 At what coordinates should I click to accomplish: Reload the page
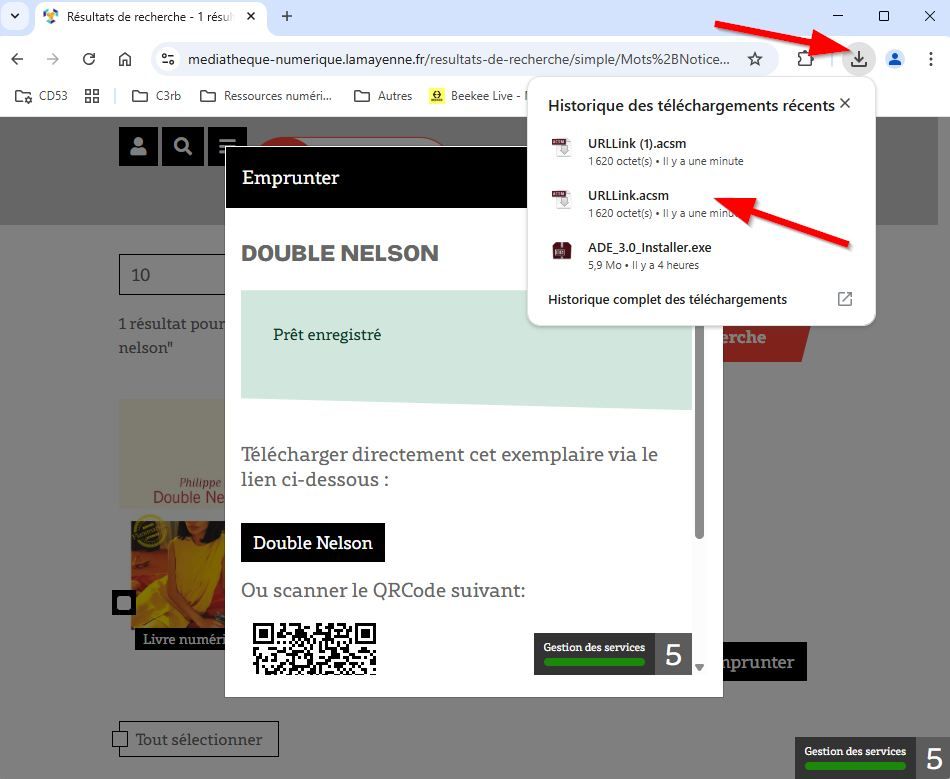tap(89, 59)
